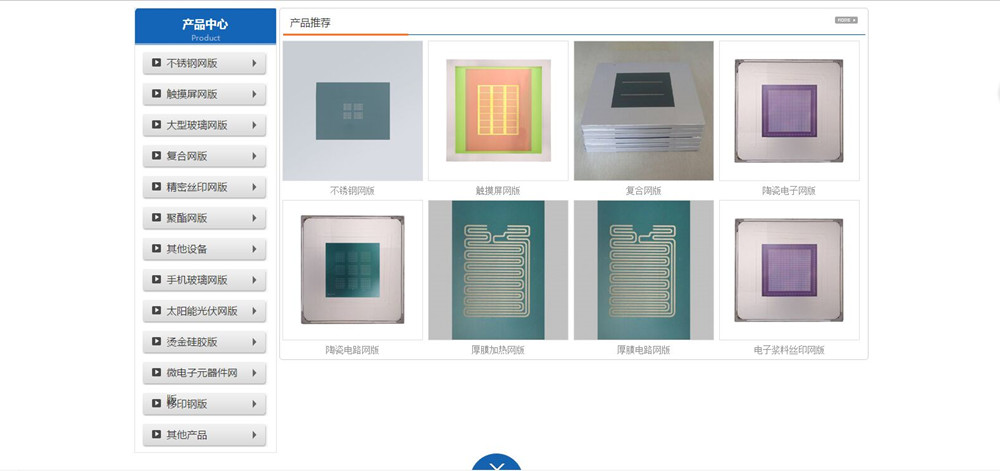Click the play icon beside 不锈钢网版

coord(156,62)
